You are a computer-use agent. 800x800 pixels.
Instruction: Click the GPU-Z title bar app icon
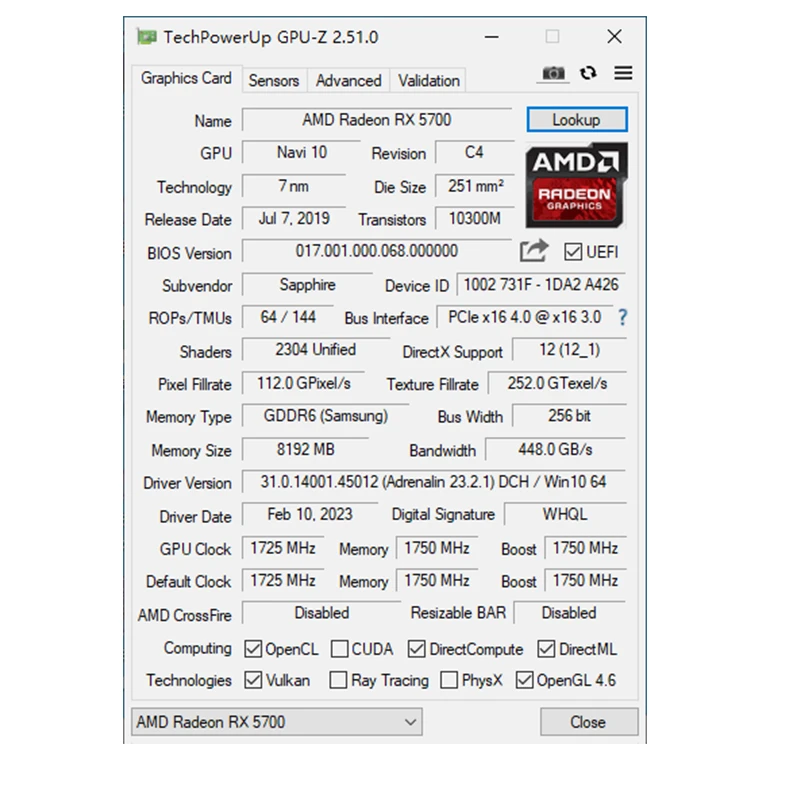pos(146,37)
